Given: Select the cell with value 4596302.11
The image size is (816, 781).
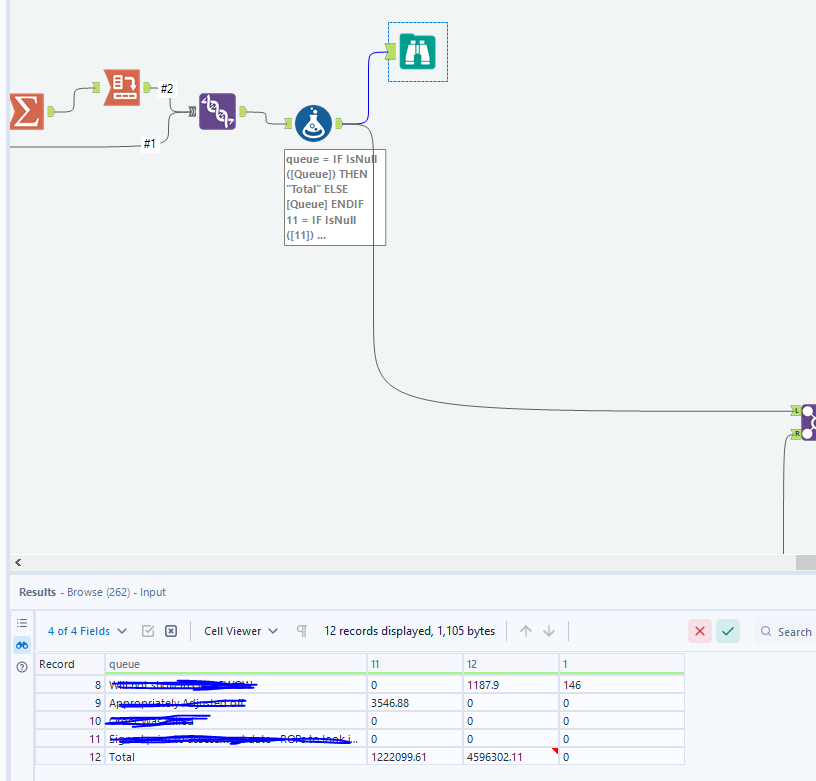Looking at the screenshot, I should [511, 757].
